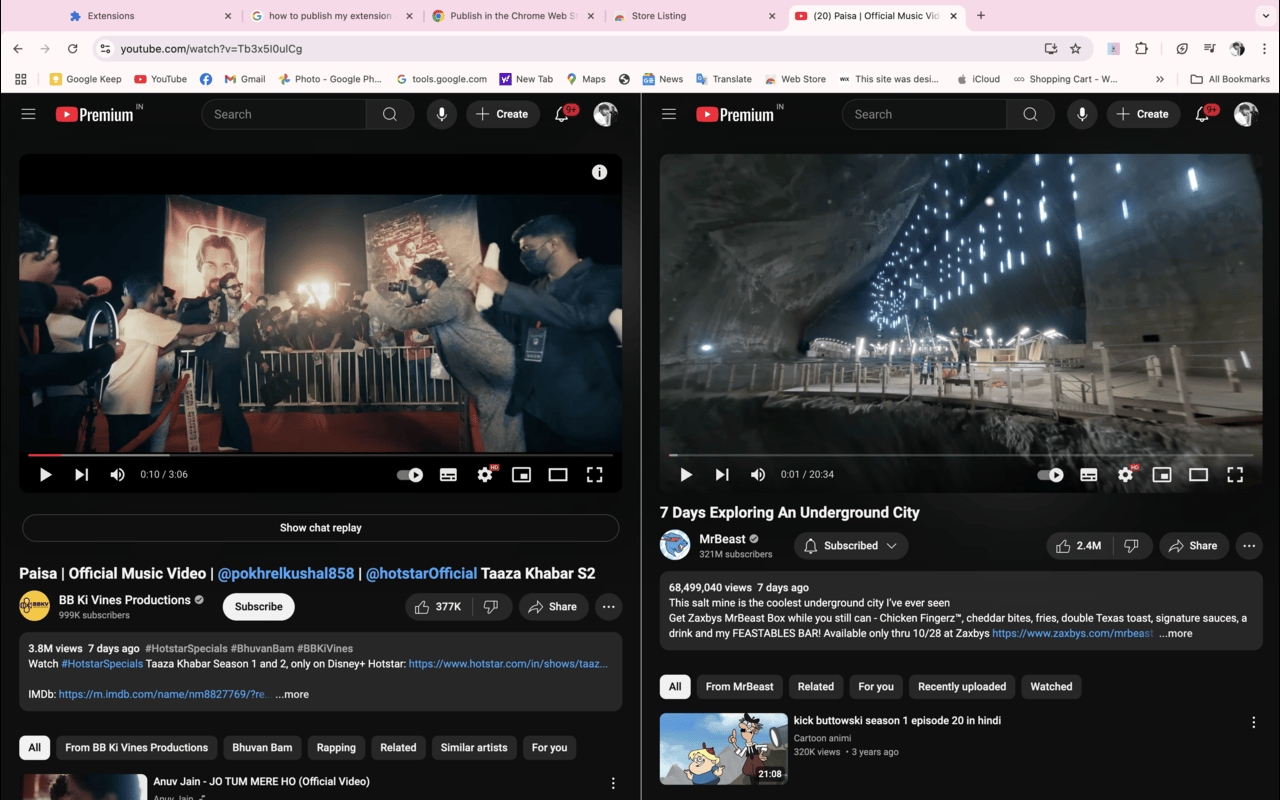Switch Paisa video to theater mode
Screen dimensions: 1280x800
click(558, 475)
